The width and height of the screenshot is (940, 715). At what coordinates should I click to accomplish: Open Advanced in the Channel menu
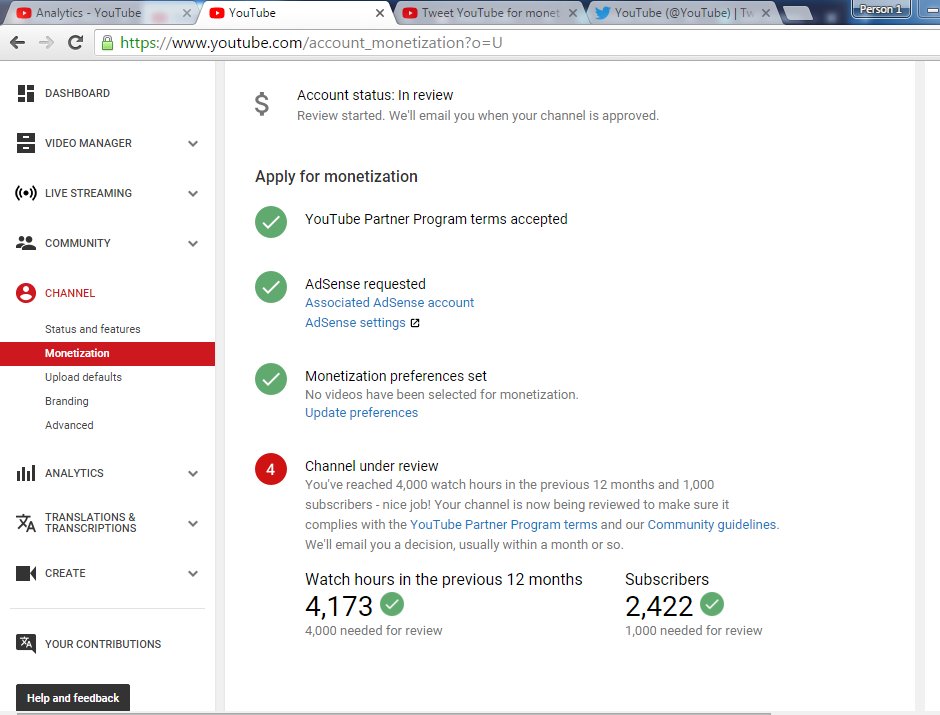pos(69,425)
